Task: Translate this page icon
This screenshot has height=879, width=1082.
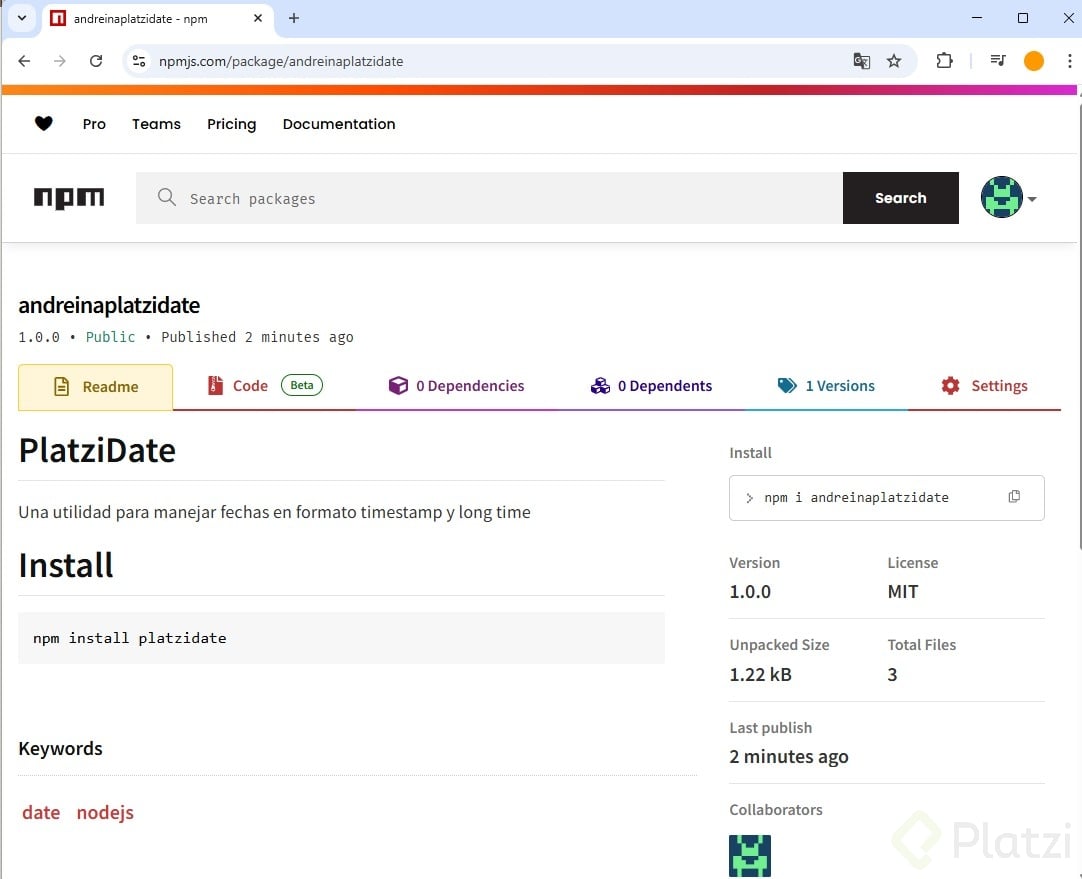Action: pos(861,61)
